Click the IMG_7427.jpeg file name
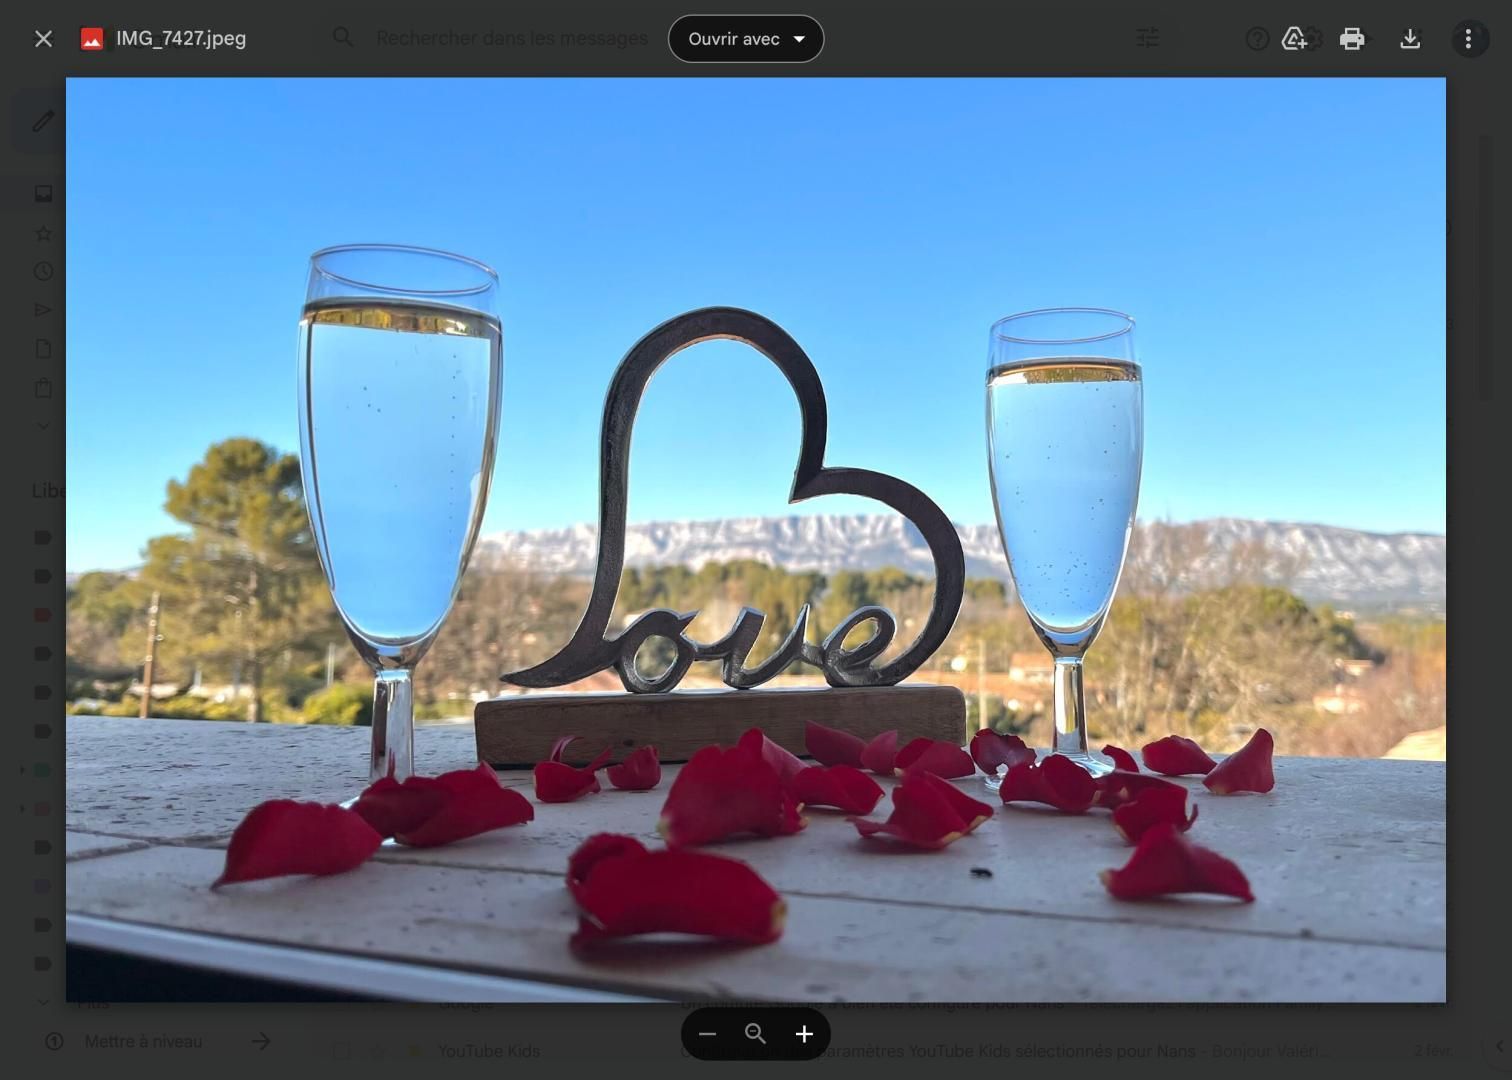The height and width of the screenshot is (1080, 1512). pos(181,39)
